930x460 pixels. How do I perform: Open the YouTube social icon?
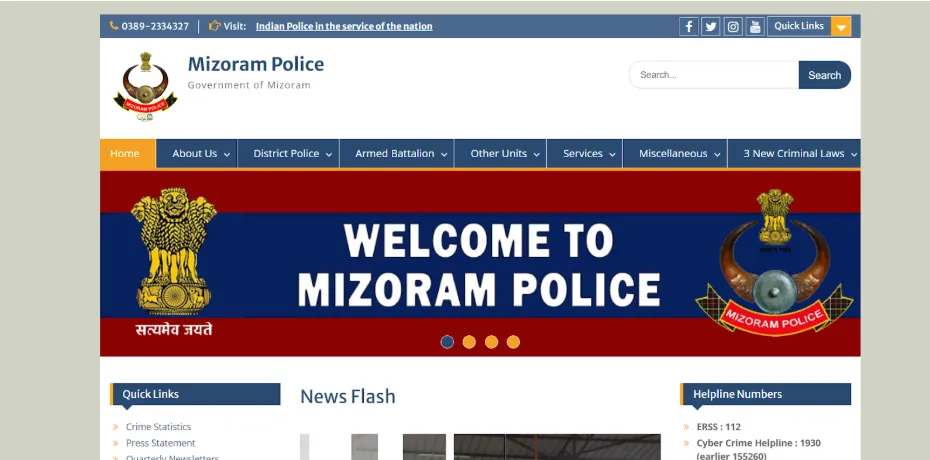click(755, 27)
